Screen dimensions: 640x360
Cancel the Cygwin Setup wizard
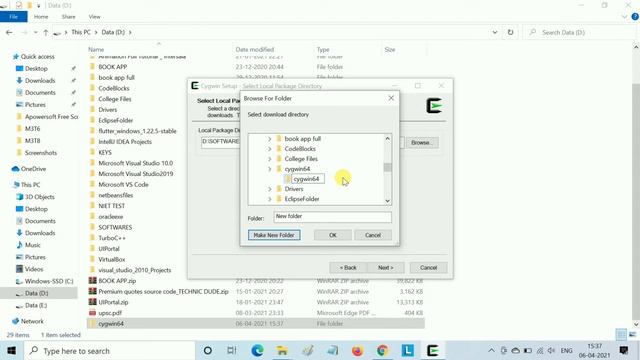click(428, 268)
